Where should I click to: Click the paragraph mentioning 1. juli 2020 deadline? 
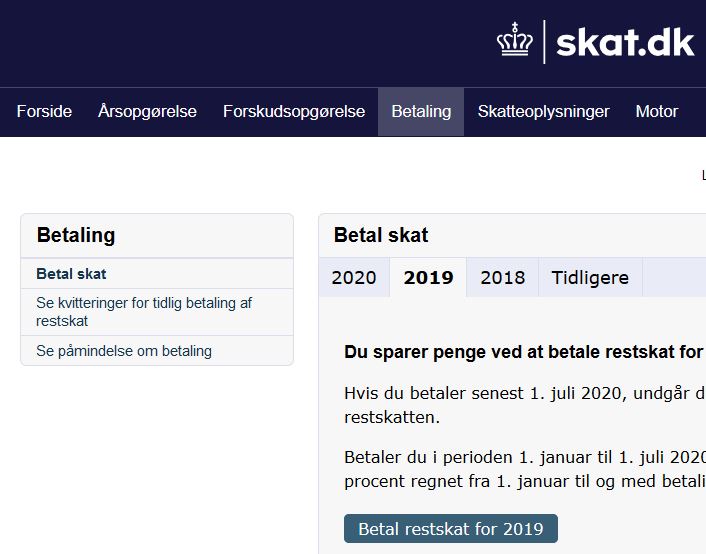[x=525, y=405]
